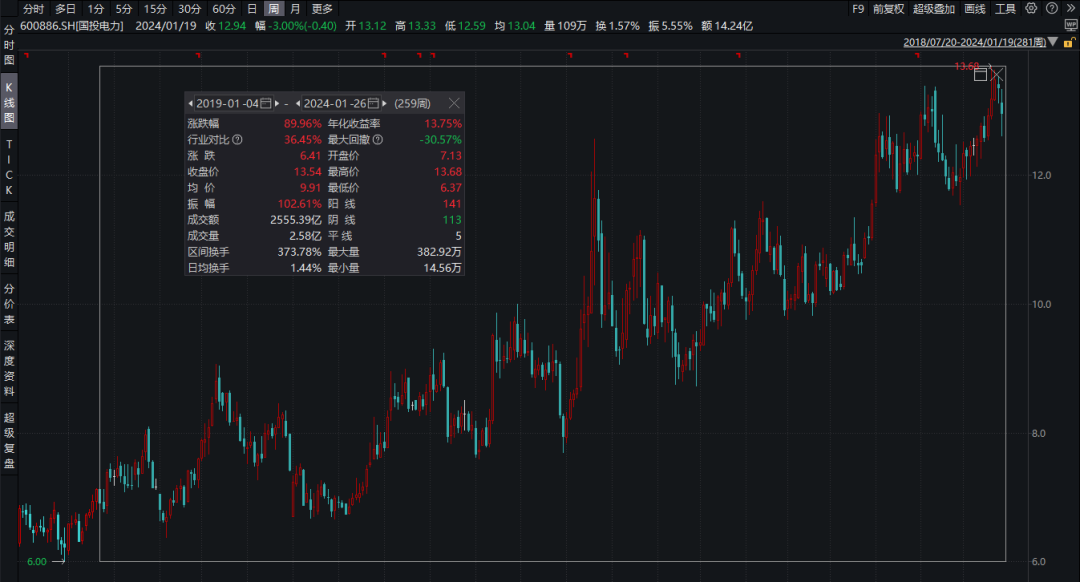Click 最大量 value 382.92万
This screenshot has height=582, width=1080.
(439, 252)
